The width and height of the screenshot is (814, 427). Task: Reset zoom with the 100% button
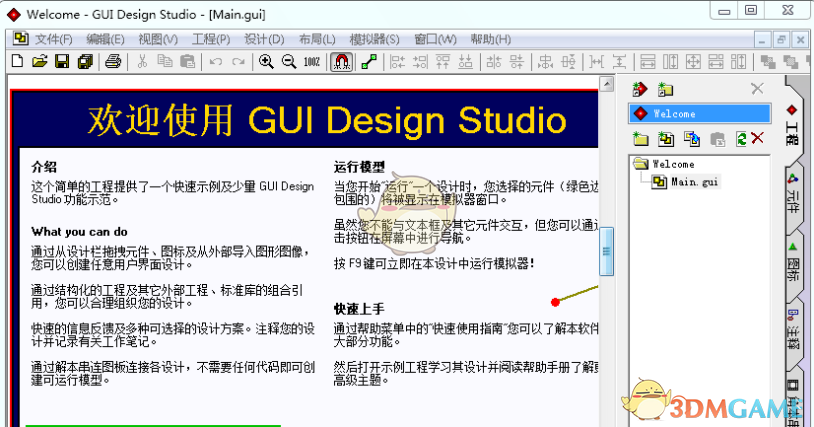pos(311,62)
